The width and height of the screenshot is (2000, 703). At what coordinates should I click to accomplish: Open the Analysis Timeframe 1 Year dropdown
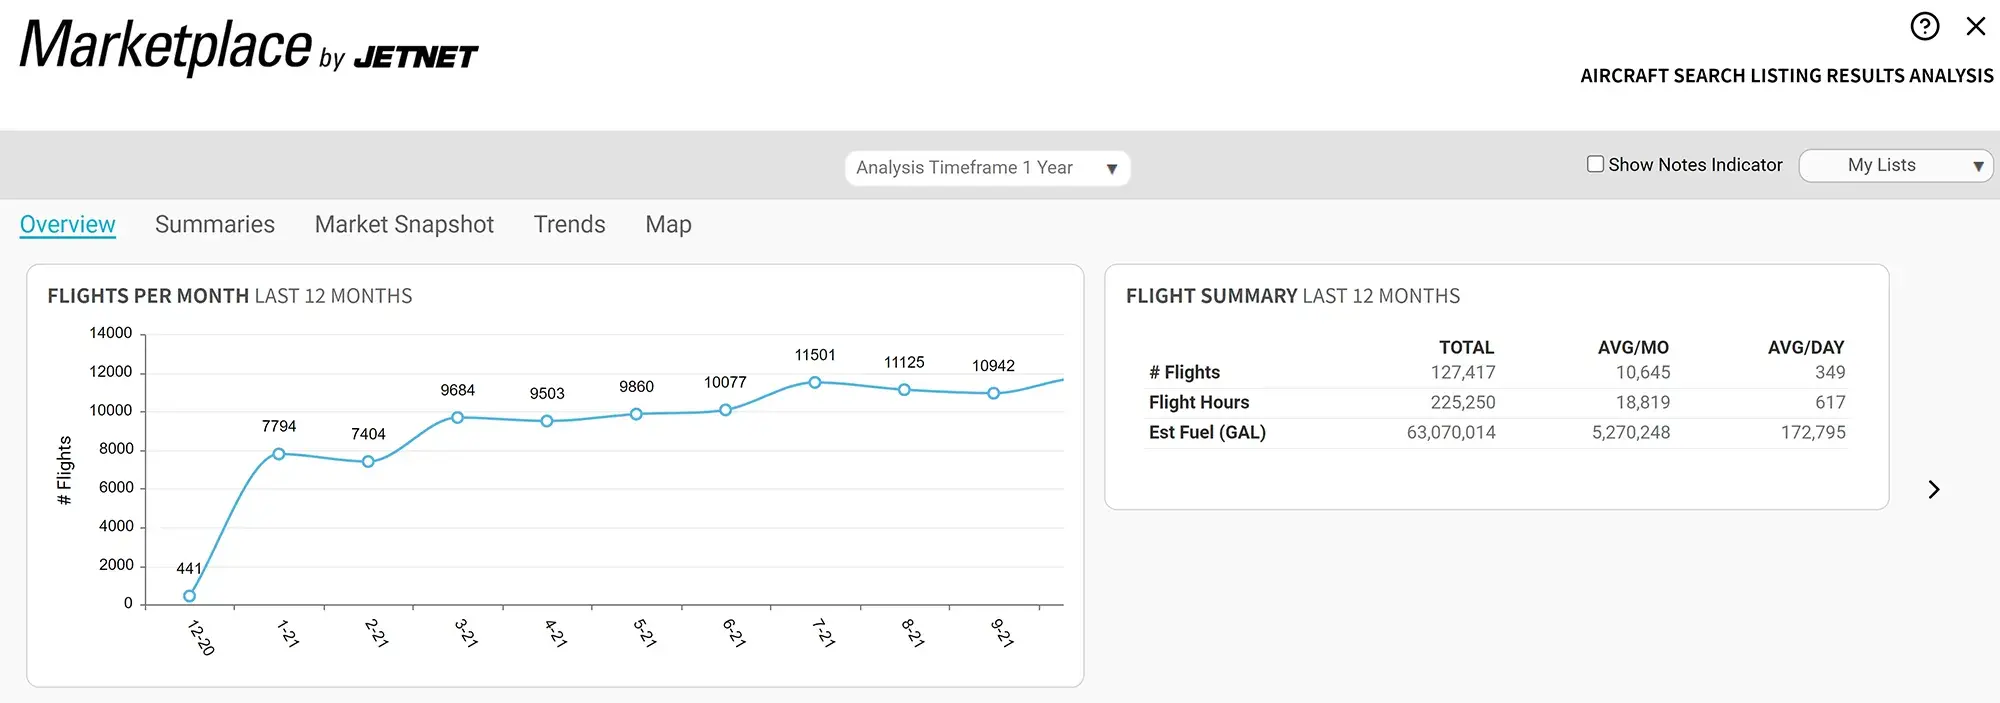tap(986, 168)
